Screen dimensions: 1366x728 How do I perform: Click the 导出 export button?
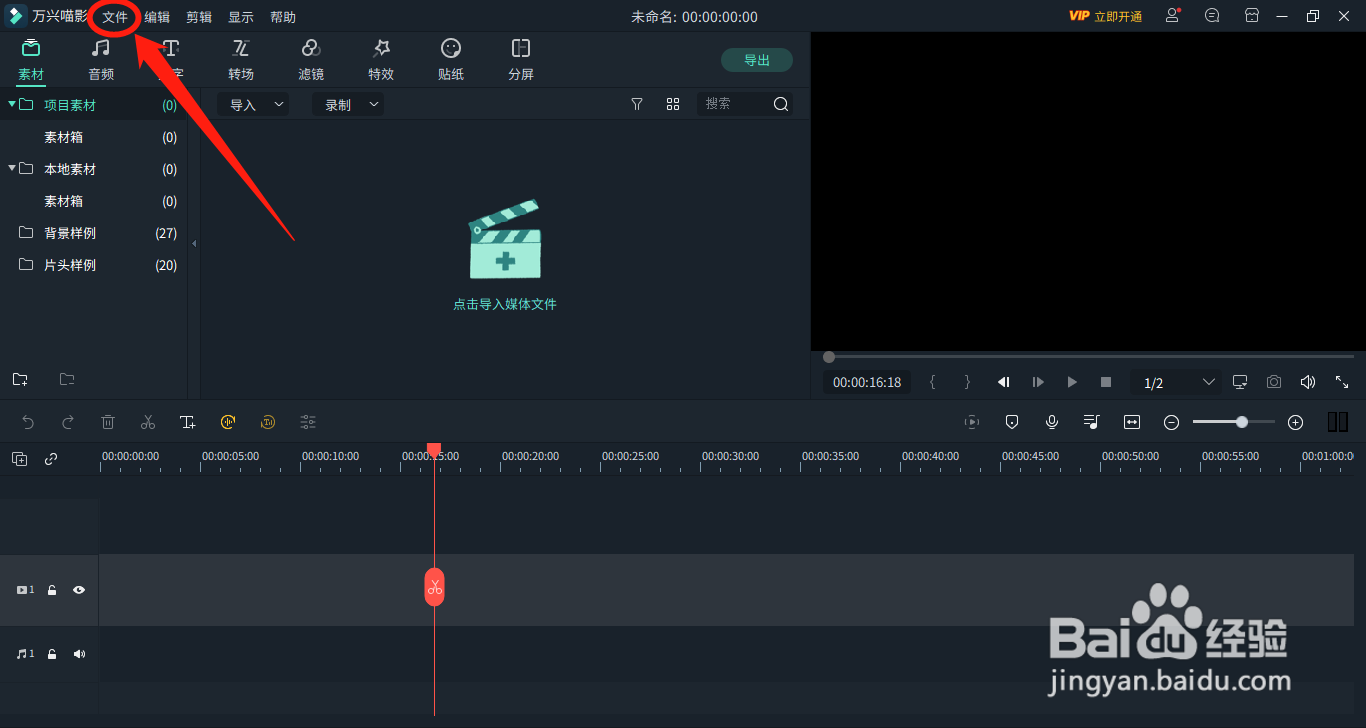click(x=757, y=60)
